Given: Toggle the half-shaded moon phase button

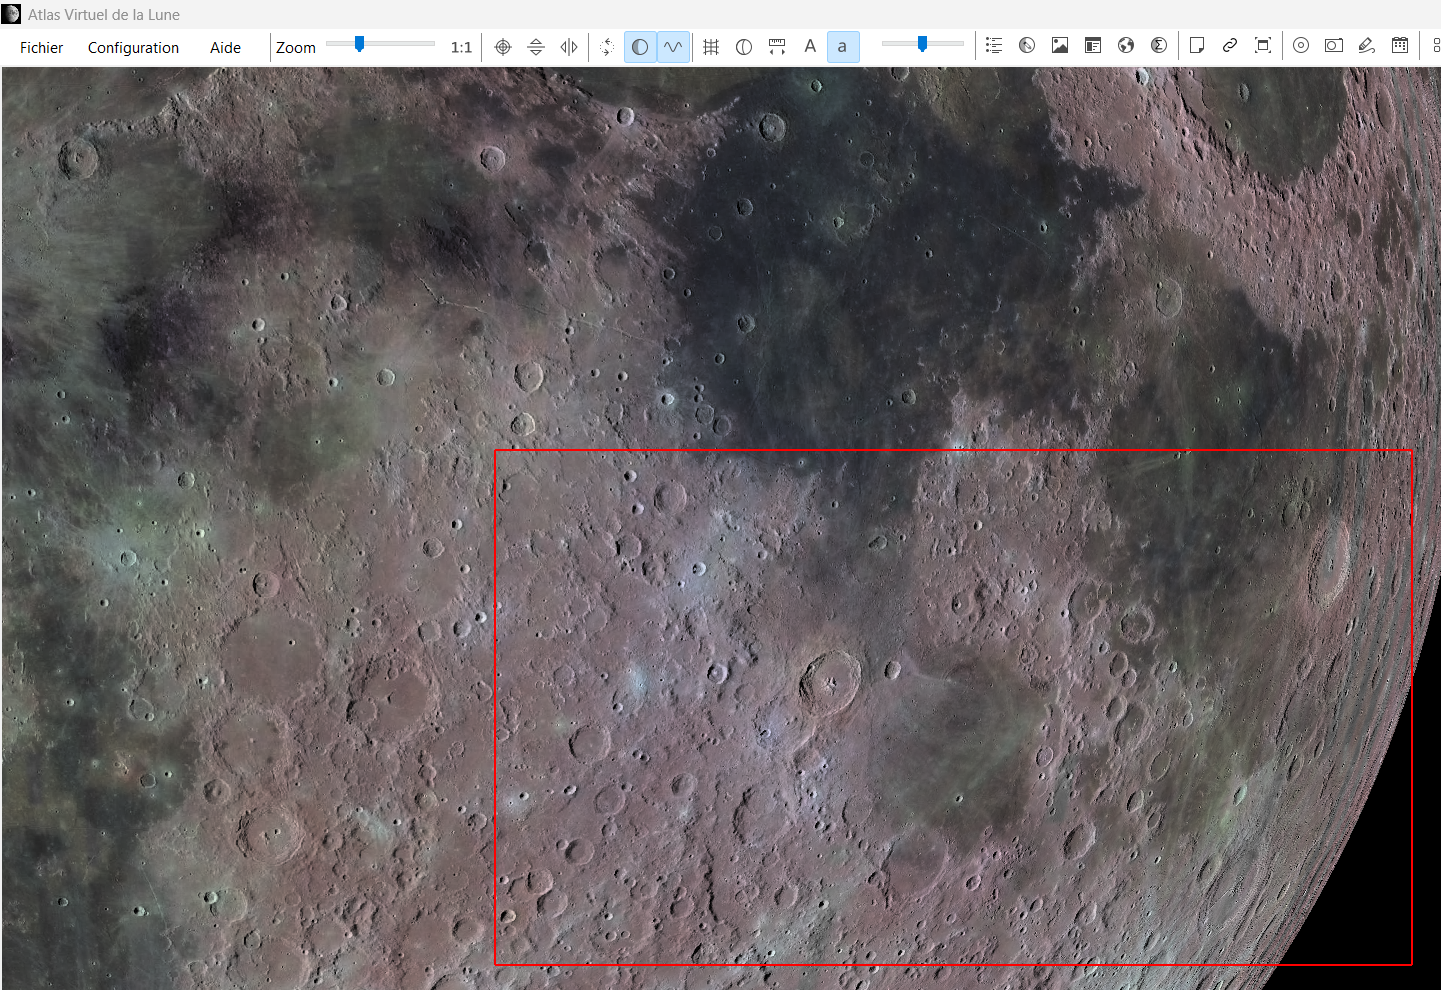Looking at the screenshot, I should point(640,47).
